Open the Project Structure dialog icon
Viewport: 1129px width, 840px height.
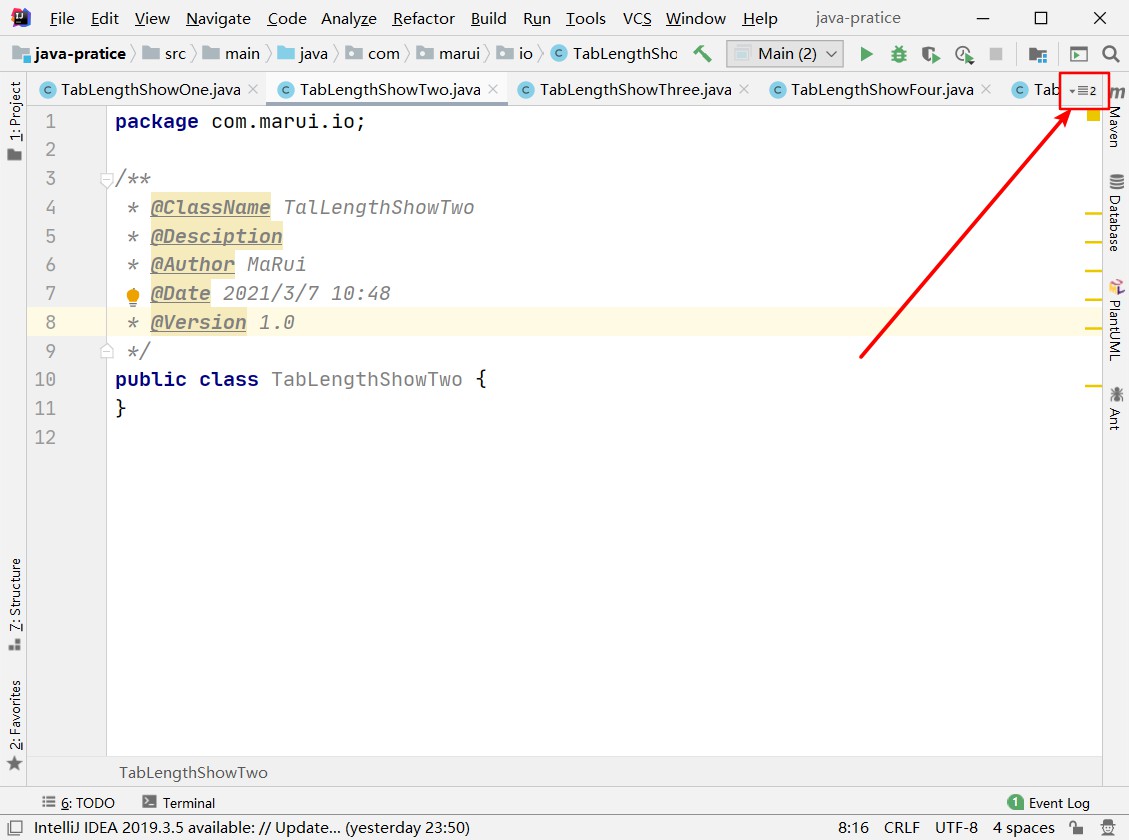tap(1038, 54)
